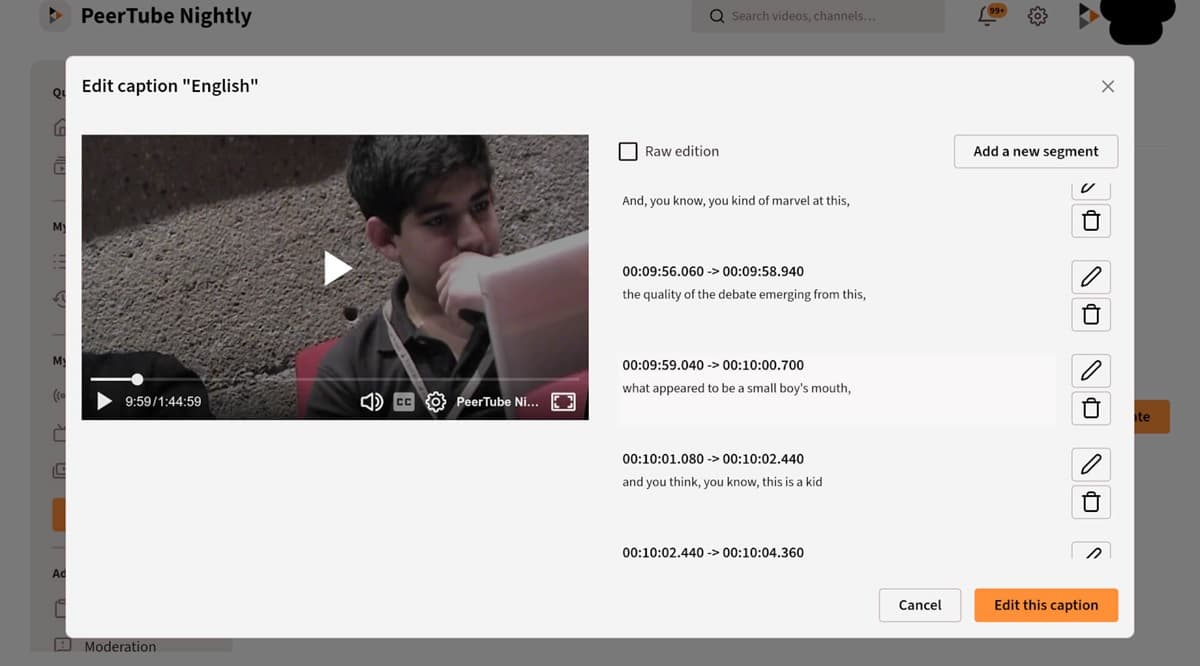The image size is (1200, 666).
Task: Click the PeerTube logo icon
Action: pos(54,16)
